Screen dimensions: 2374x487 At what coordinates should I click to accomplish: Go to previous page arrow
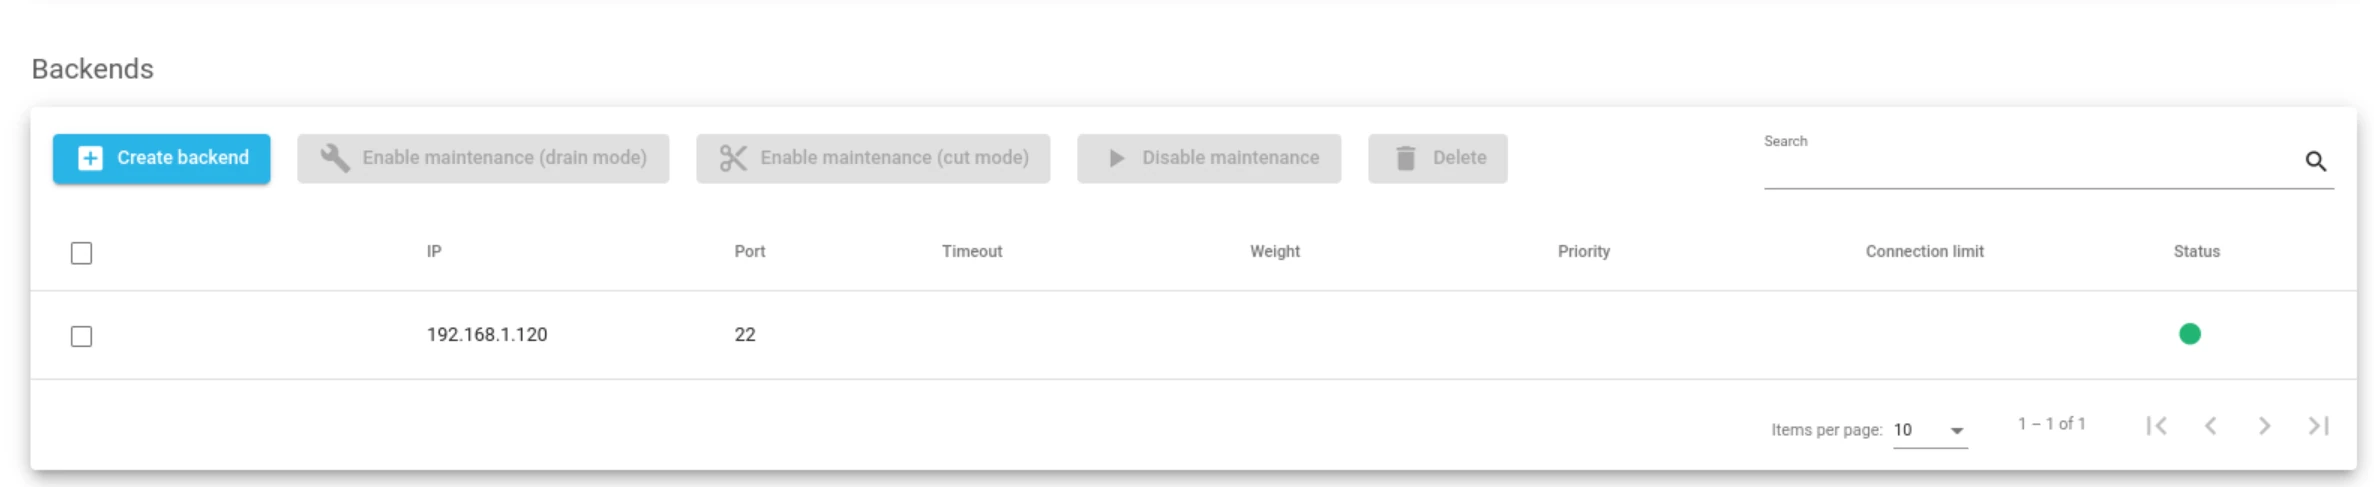tap(2211, 426)
